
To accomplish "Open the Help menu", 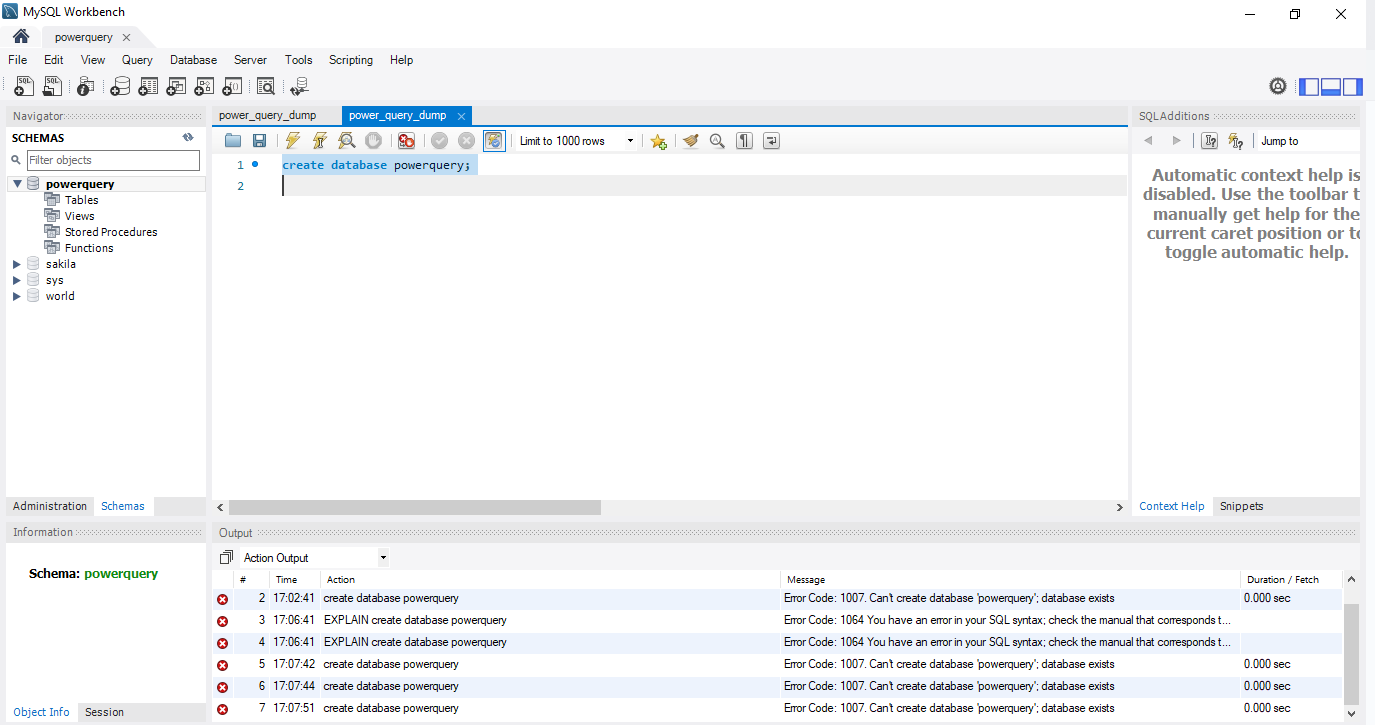I will pyautogui.click(x=401, y=60).
